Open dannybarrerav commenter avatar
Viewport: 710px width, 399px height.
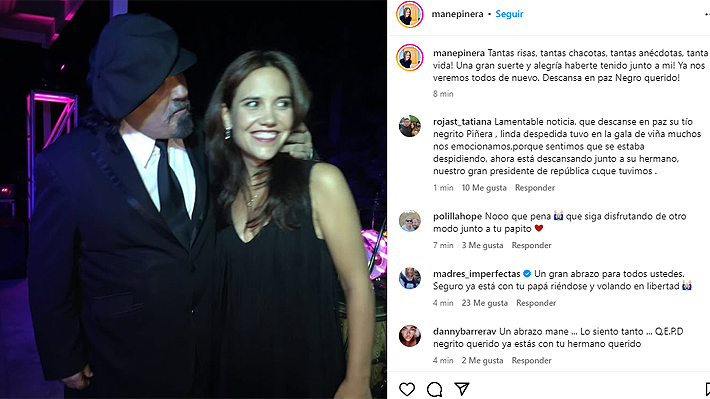[x=410, y=336]
